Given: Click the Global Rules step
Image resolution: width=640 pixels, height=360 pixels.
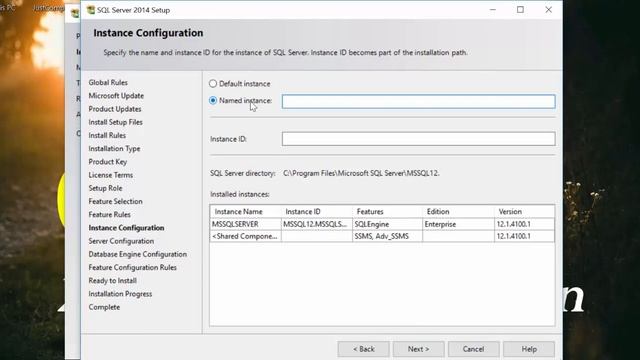Looking at the screenshot, I should pos(108,82).
